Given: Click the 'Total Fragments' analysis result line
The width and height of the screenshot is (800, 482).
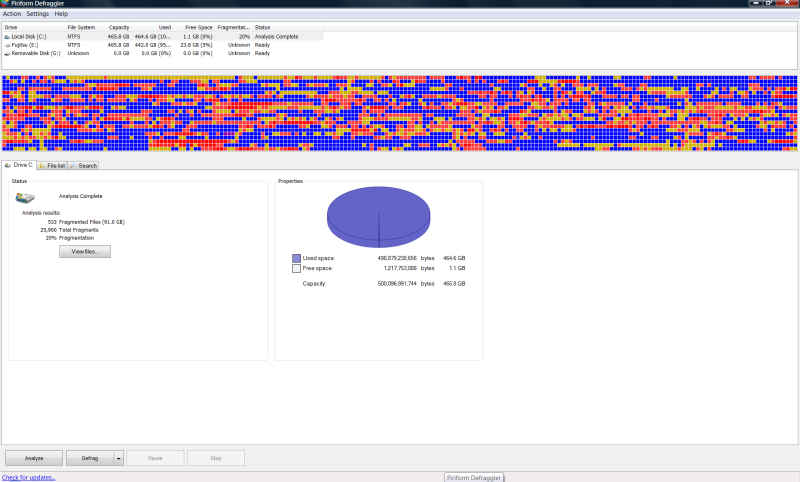Looking at the screenshot, I should coord(69,230).
